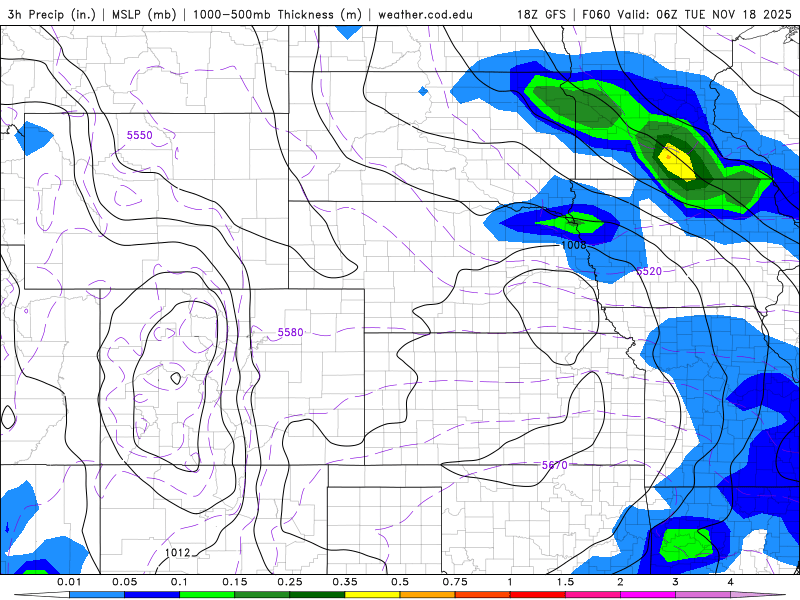Click the '1008' pressure contour label
Image resolution: width=800 pixels, height=600 pixels.
573,245
